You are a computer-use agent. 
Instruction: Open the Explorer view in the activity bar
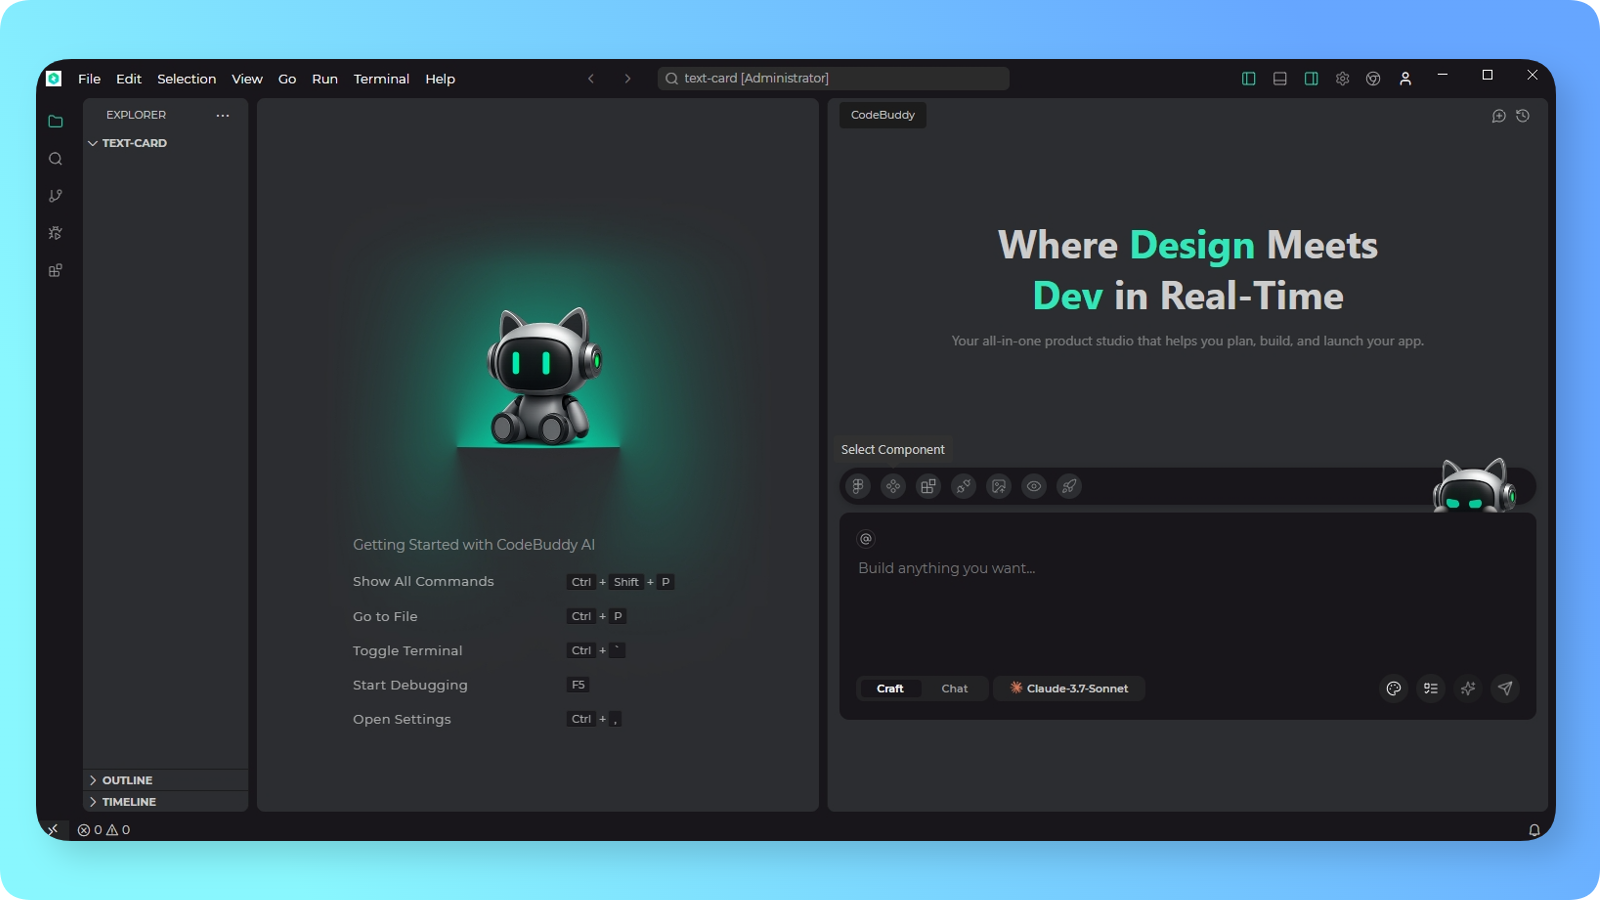pos(55,121)
